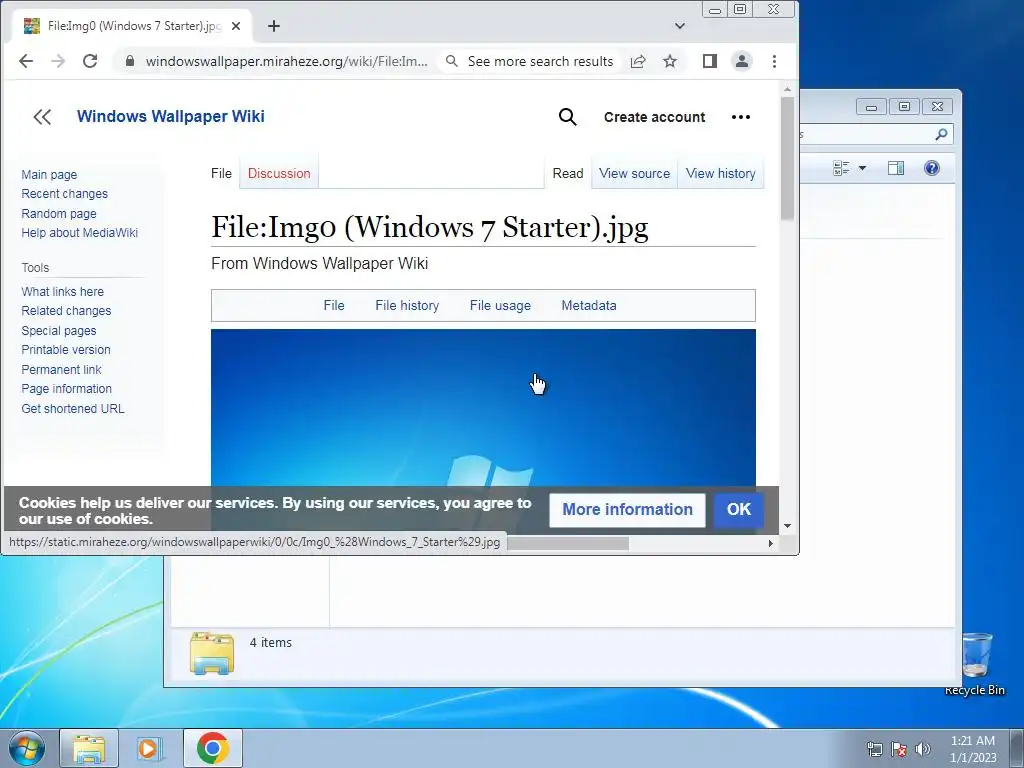Select the Read view tab
Image resolution: width=1024 pixels, height=768 pixels.
(568, 173)
